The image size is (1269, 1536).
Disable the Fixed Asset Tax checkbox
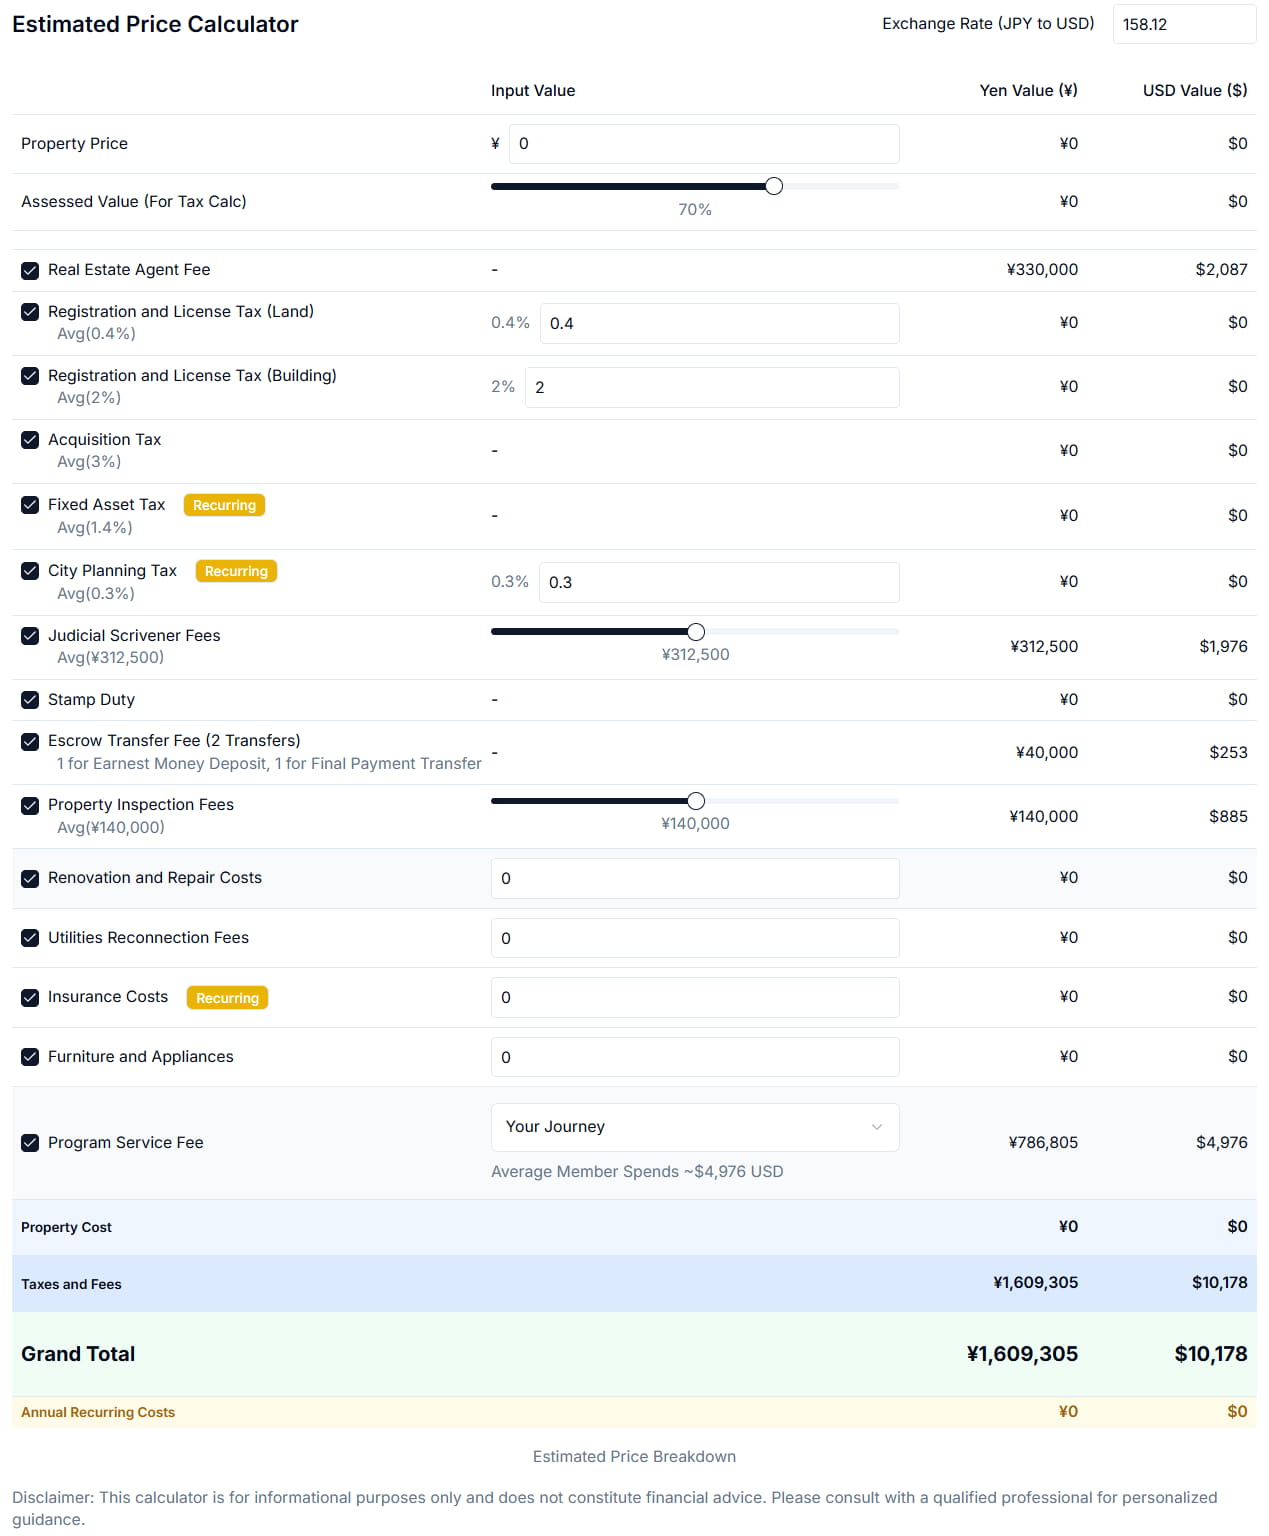coord(30,505)
